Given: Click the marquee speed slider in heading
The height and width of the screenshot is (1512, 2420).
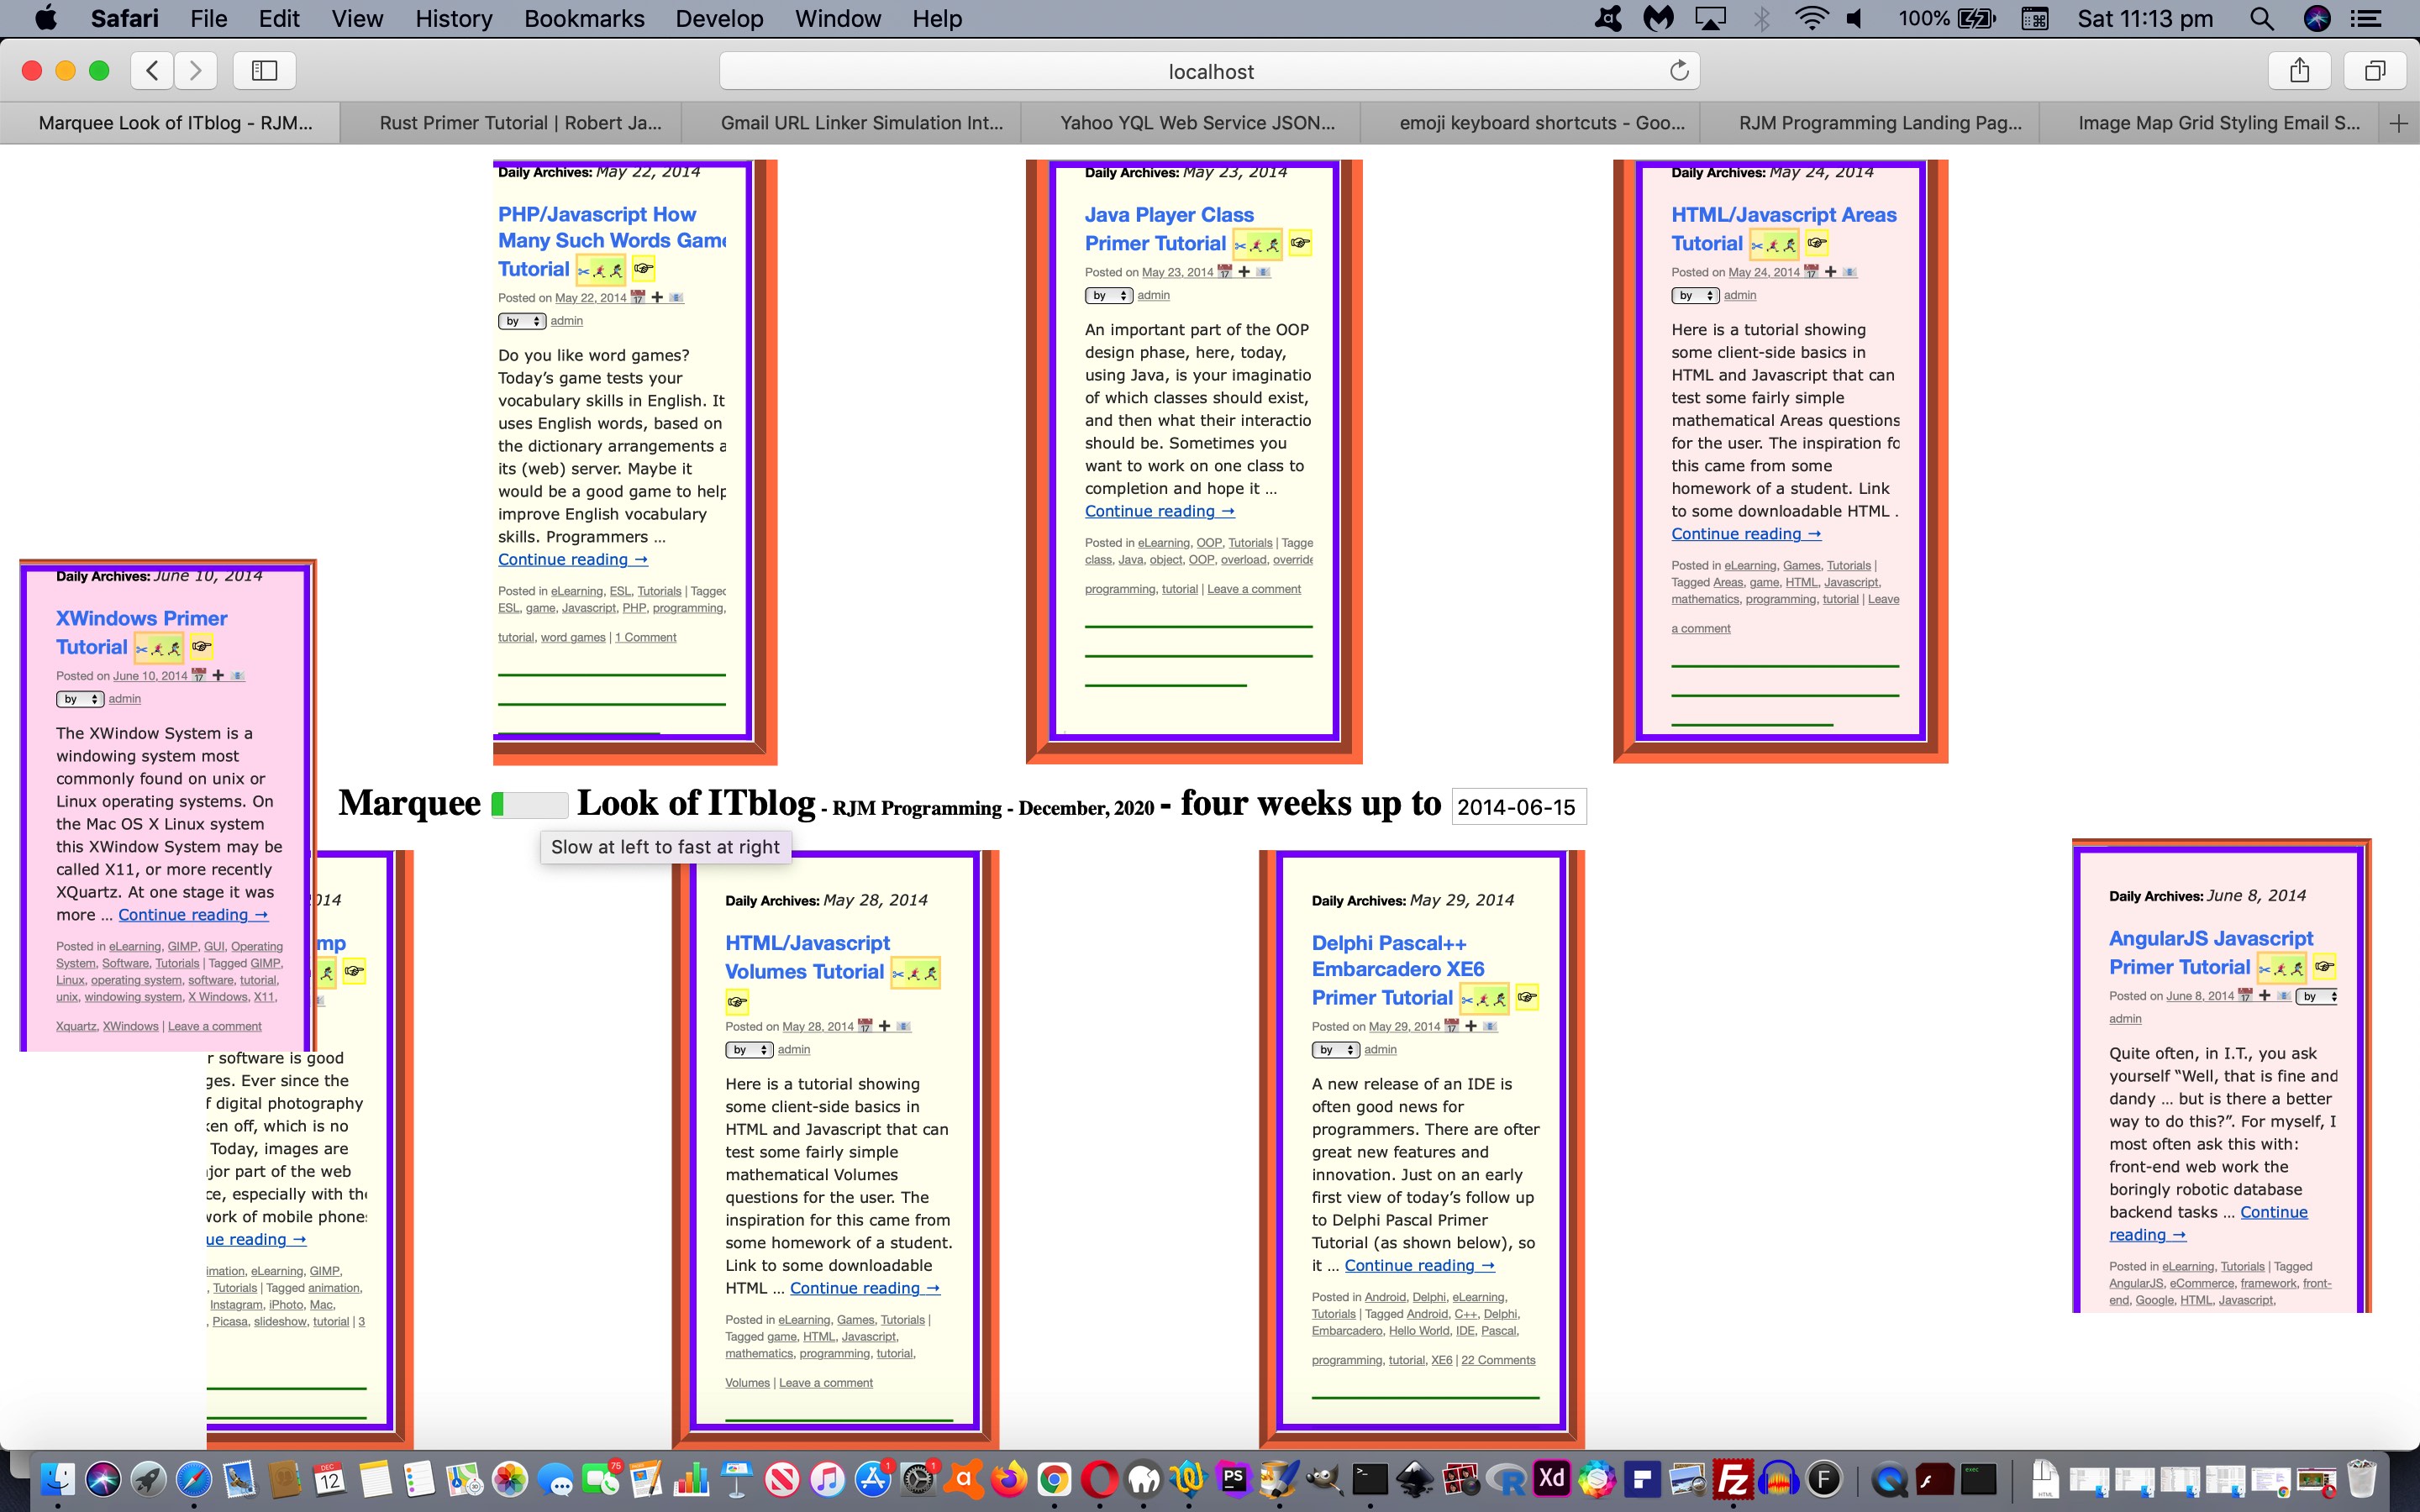Looking at the screenshot, I should click(529, 804).
